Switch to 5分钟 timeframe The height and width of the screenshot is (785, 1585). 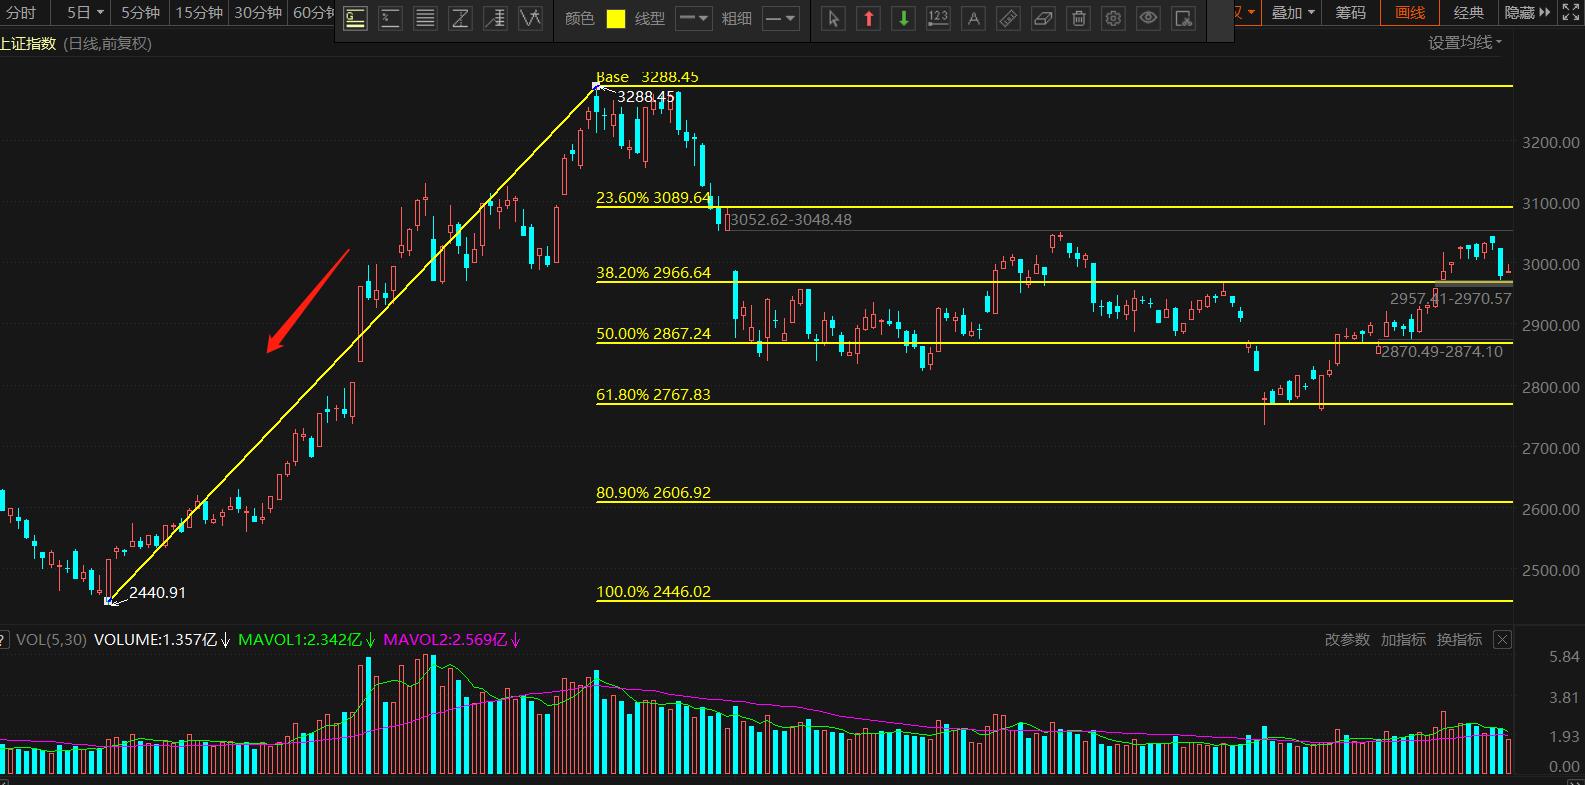pyautogui.click(x=140, y=12)
